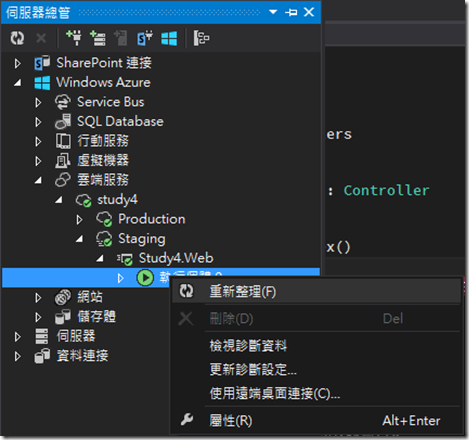
Task: Click the Connect to Windows Azure toolbar icon
Action: 169,38
